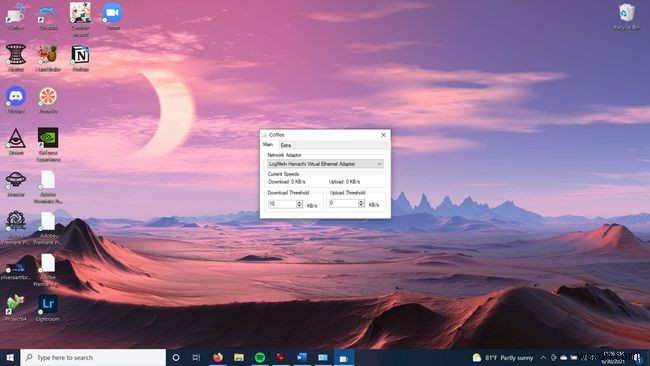Screen dimensions: 650x366
Task: Select the Notion desktop icon
Action: [x=80, y=58]
